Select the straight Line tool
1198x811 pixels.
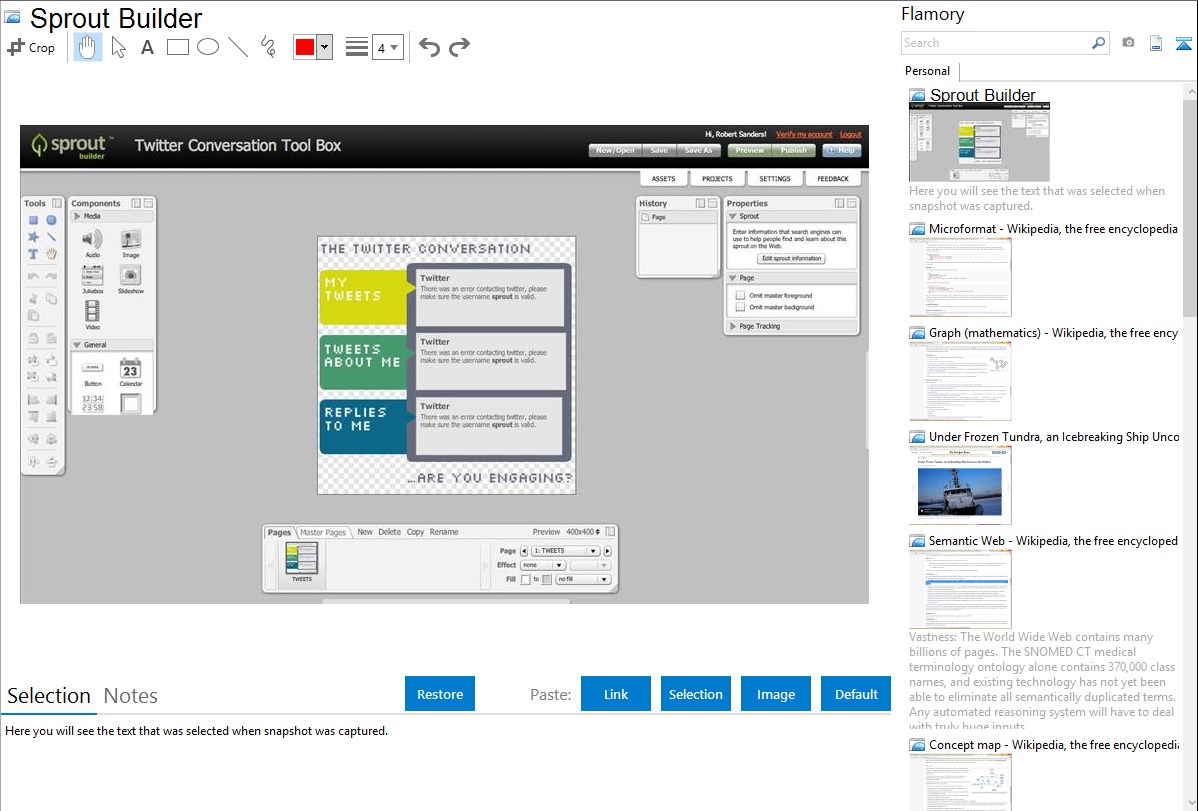click(x=238, y=47)
